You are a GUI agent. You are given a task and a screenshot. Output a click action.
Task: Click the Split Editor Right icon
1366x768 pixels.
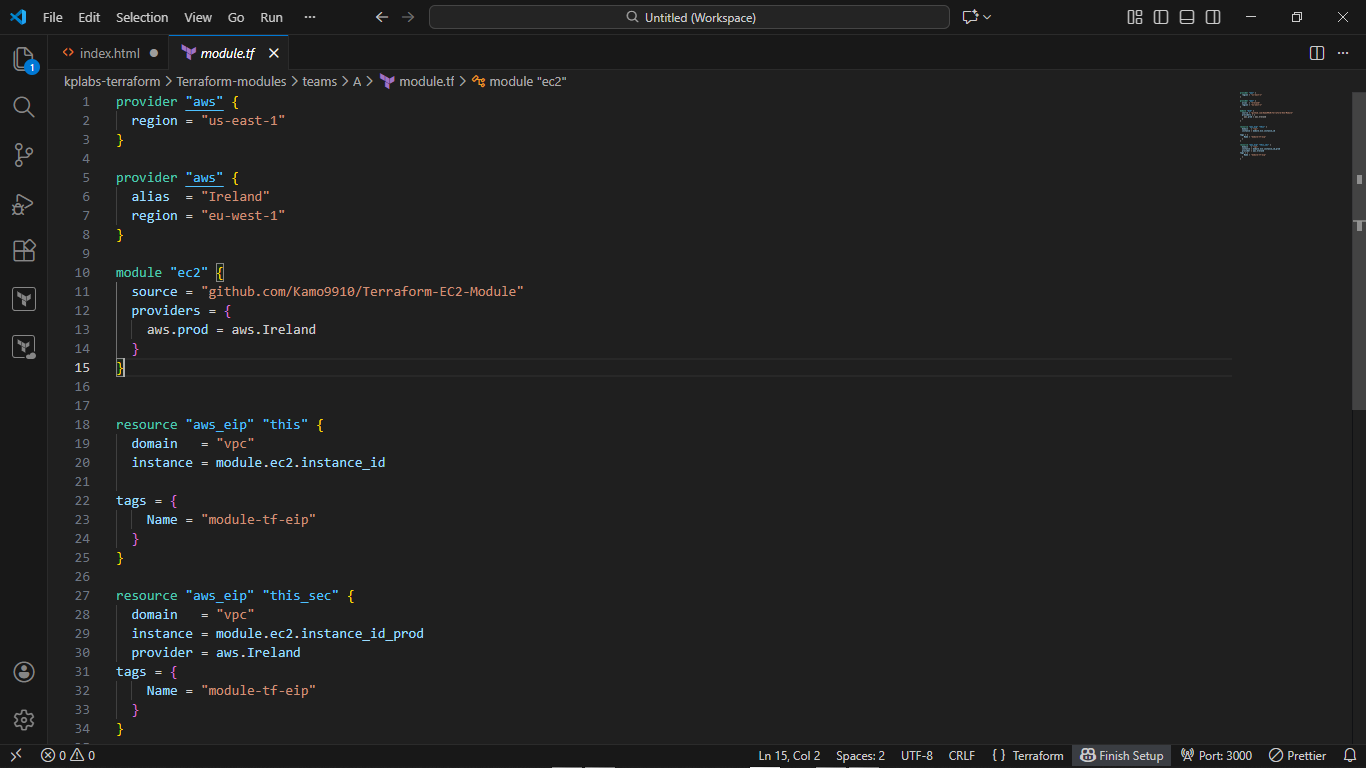[1317, 53]
